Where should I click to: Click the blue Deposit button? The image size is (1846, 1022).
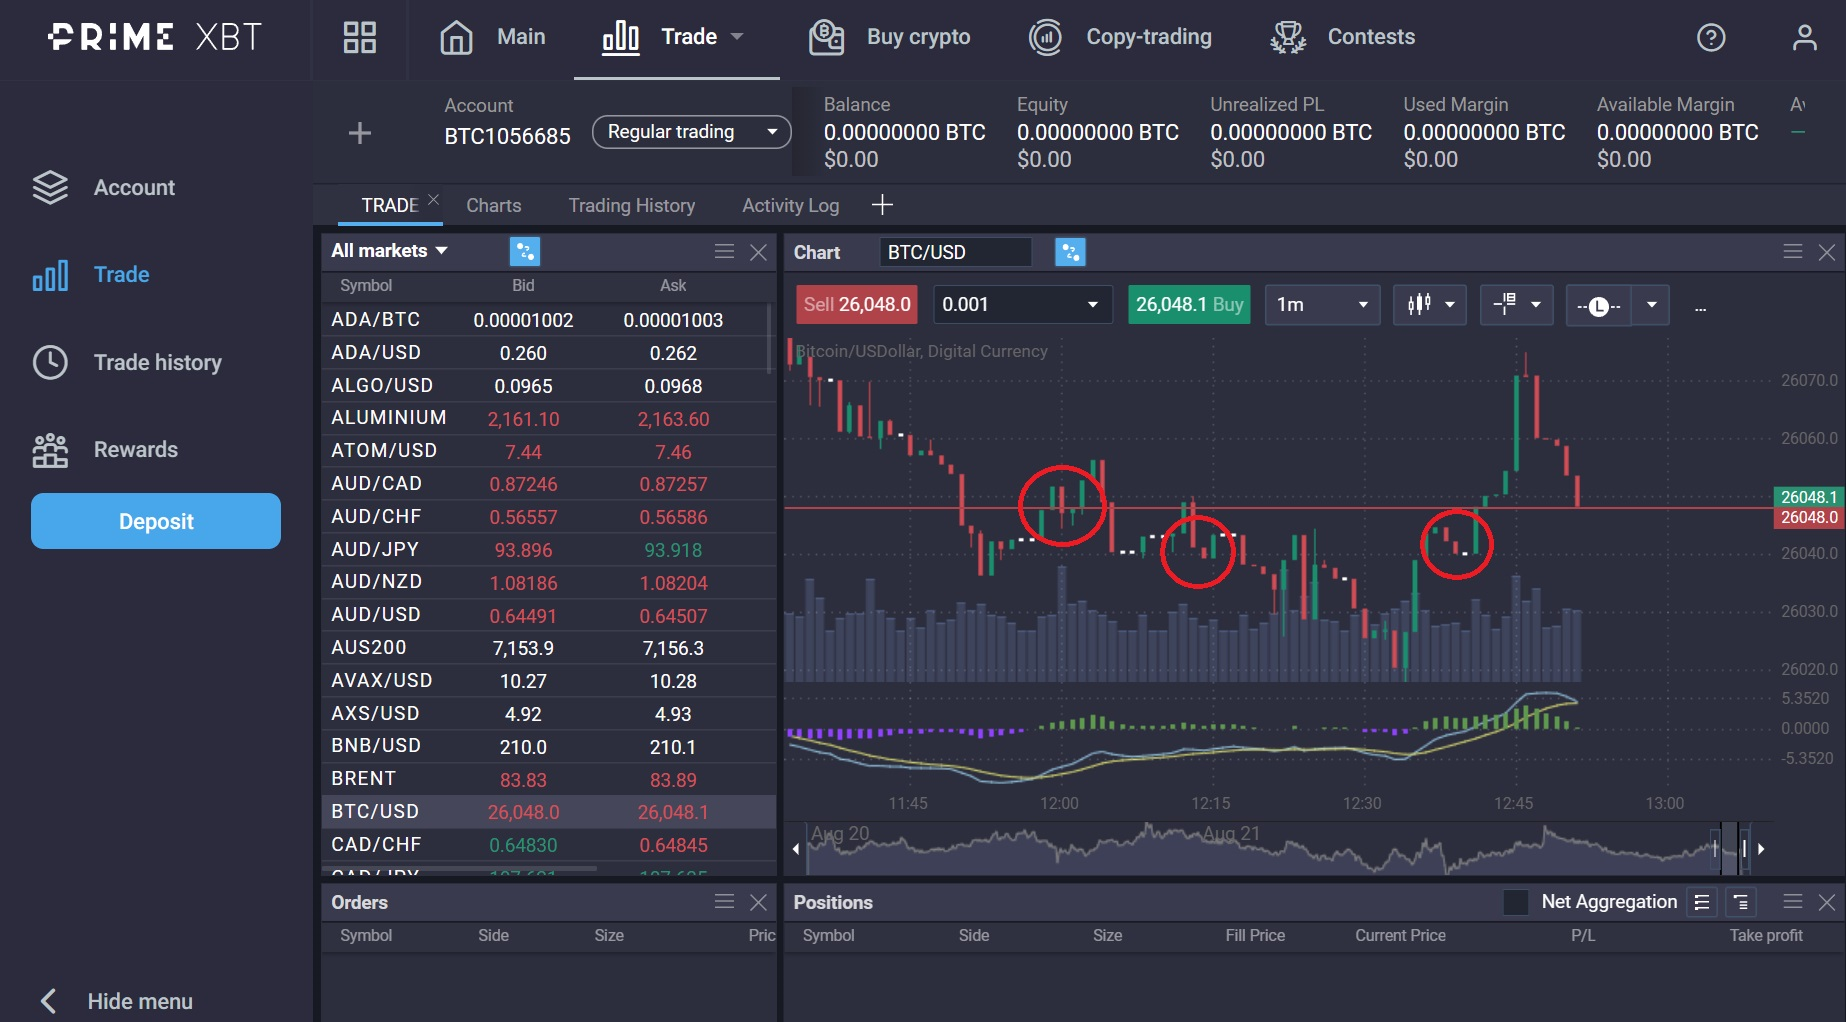[156, 521]
